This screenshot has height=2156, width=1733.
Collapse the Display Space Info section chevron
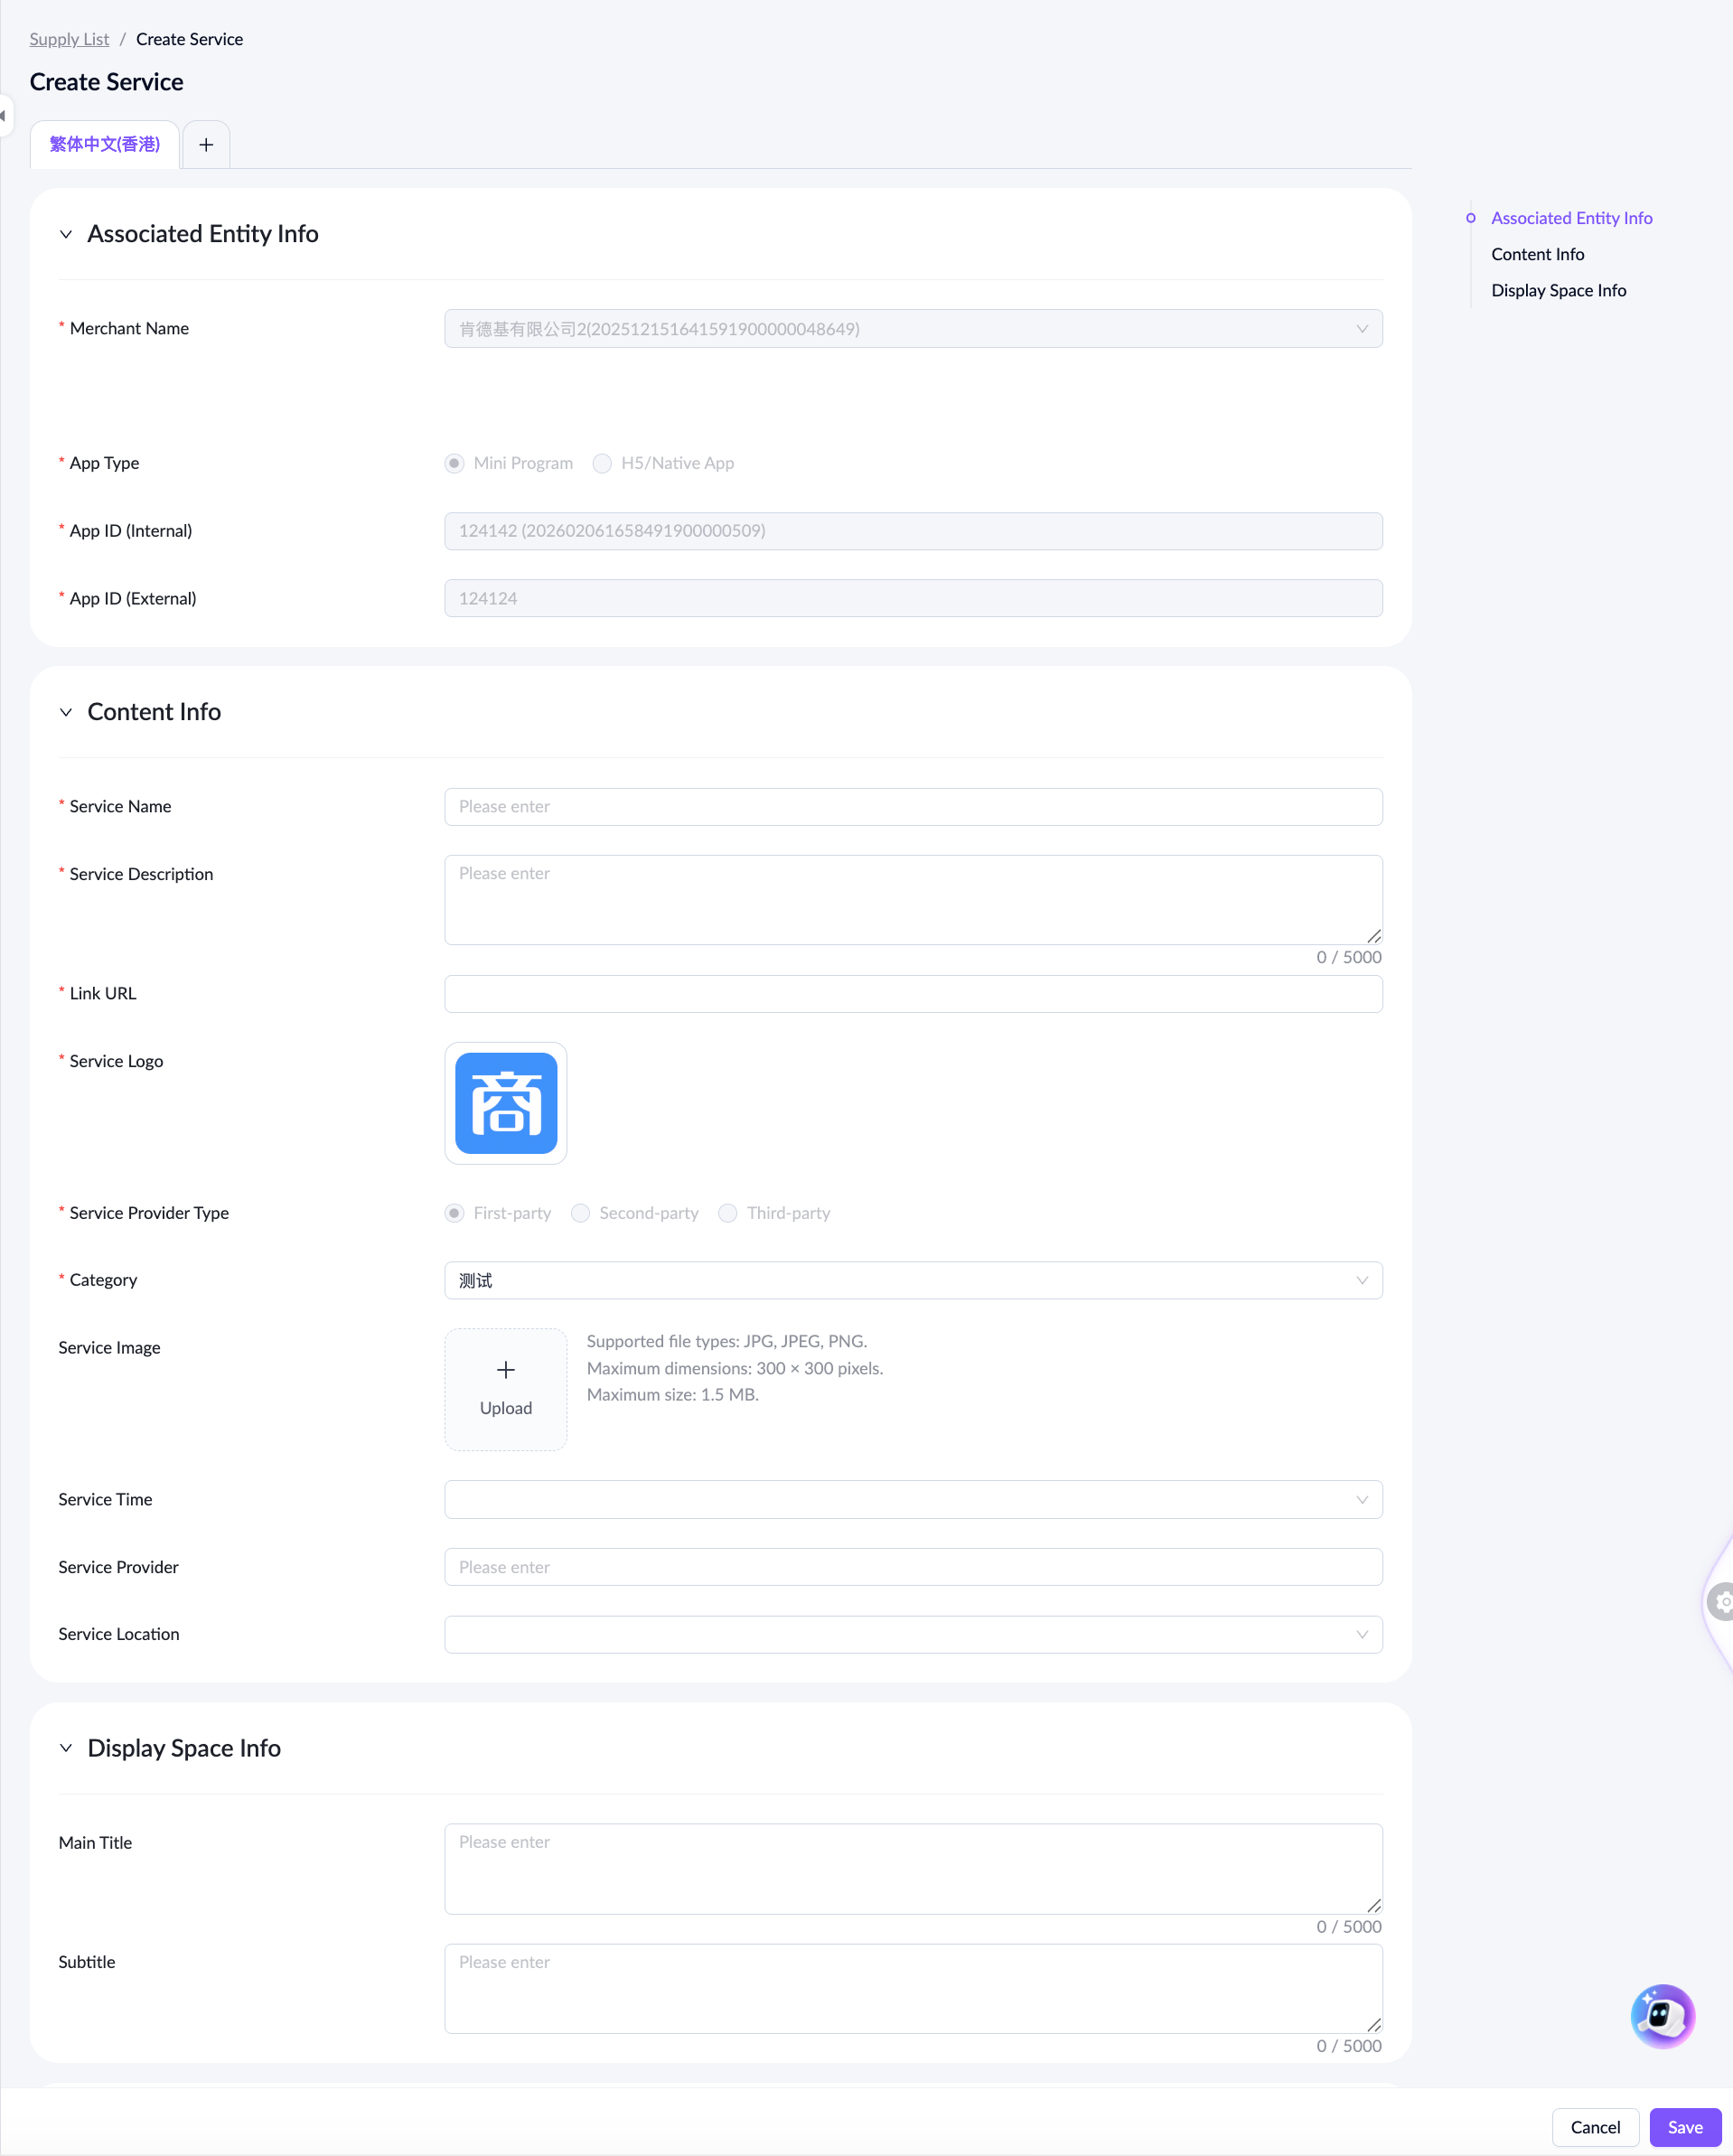(x=66, y=1748)
